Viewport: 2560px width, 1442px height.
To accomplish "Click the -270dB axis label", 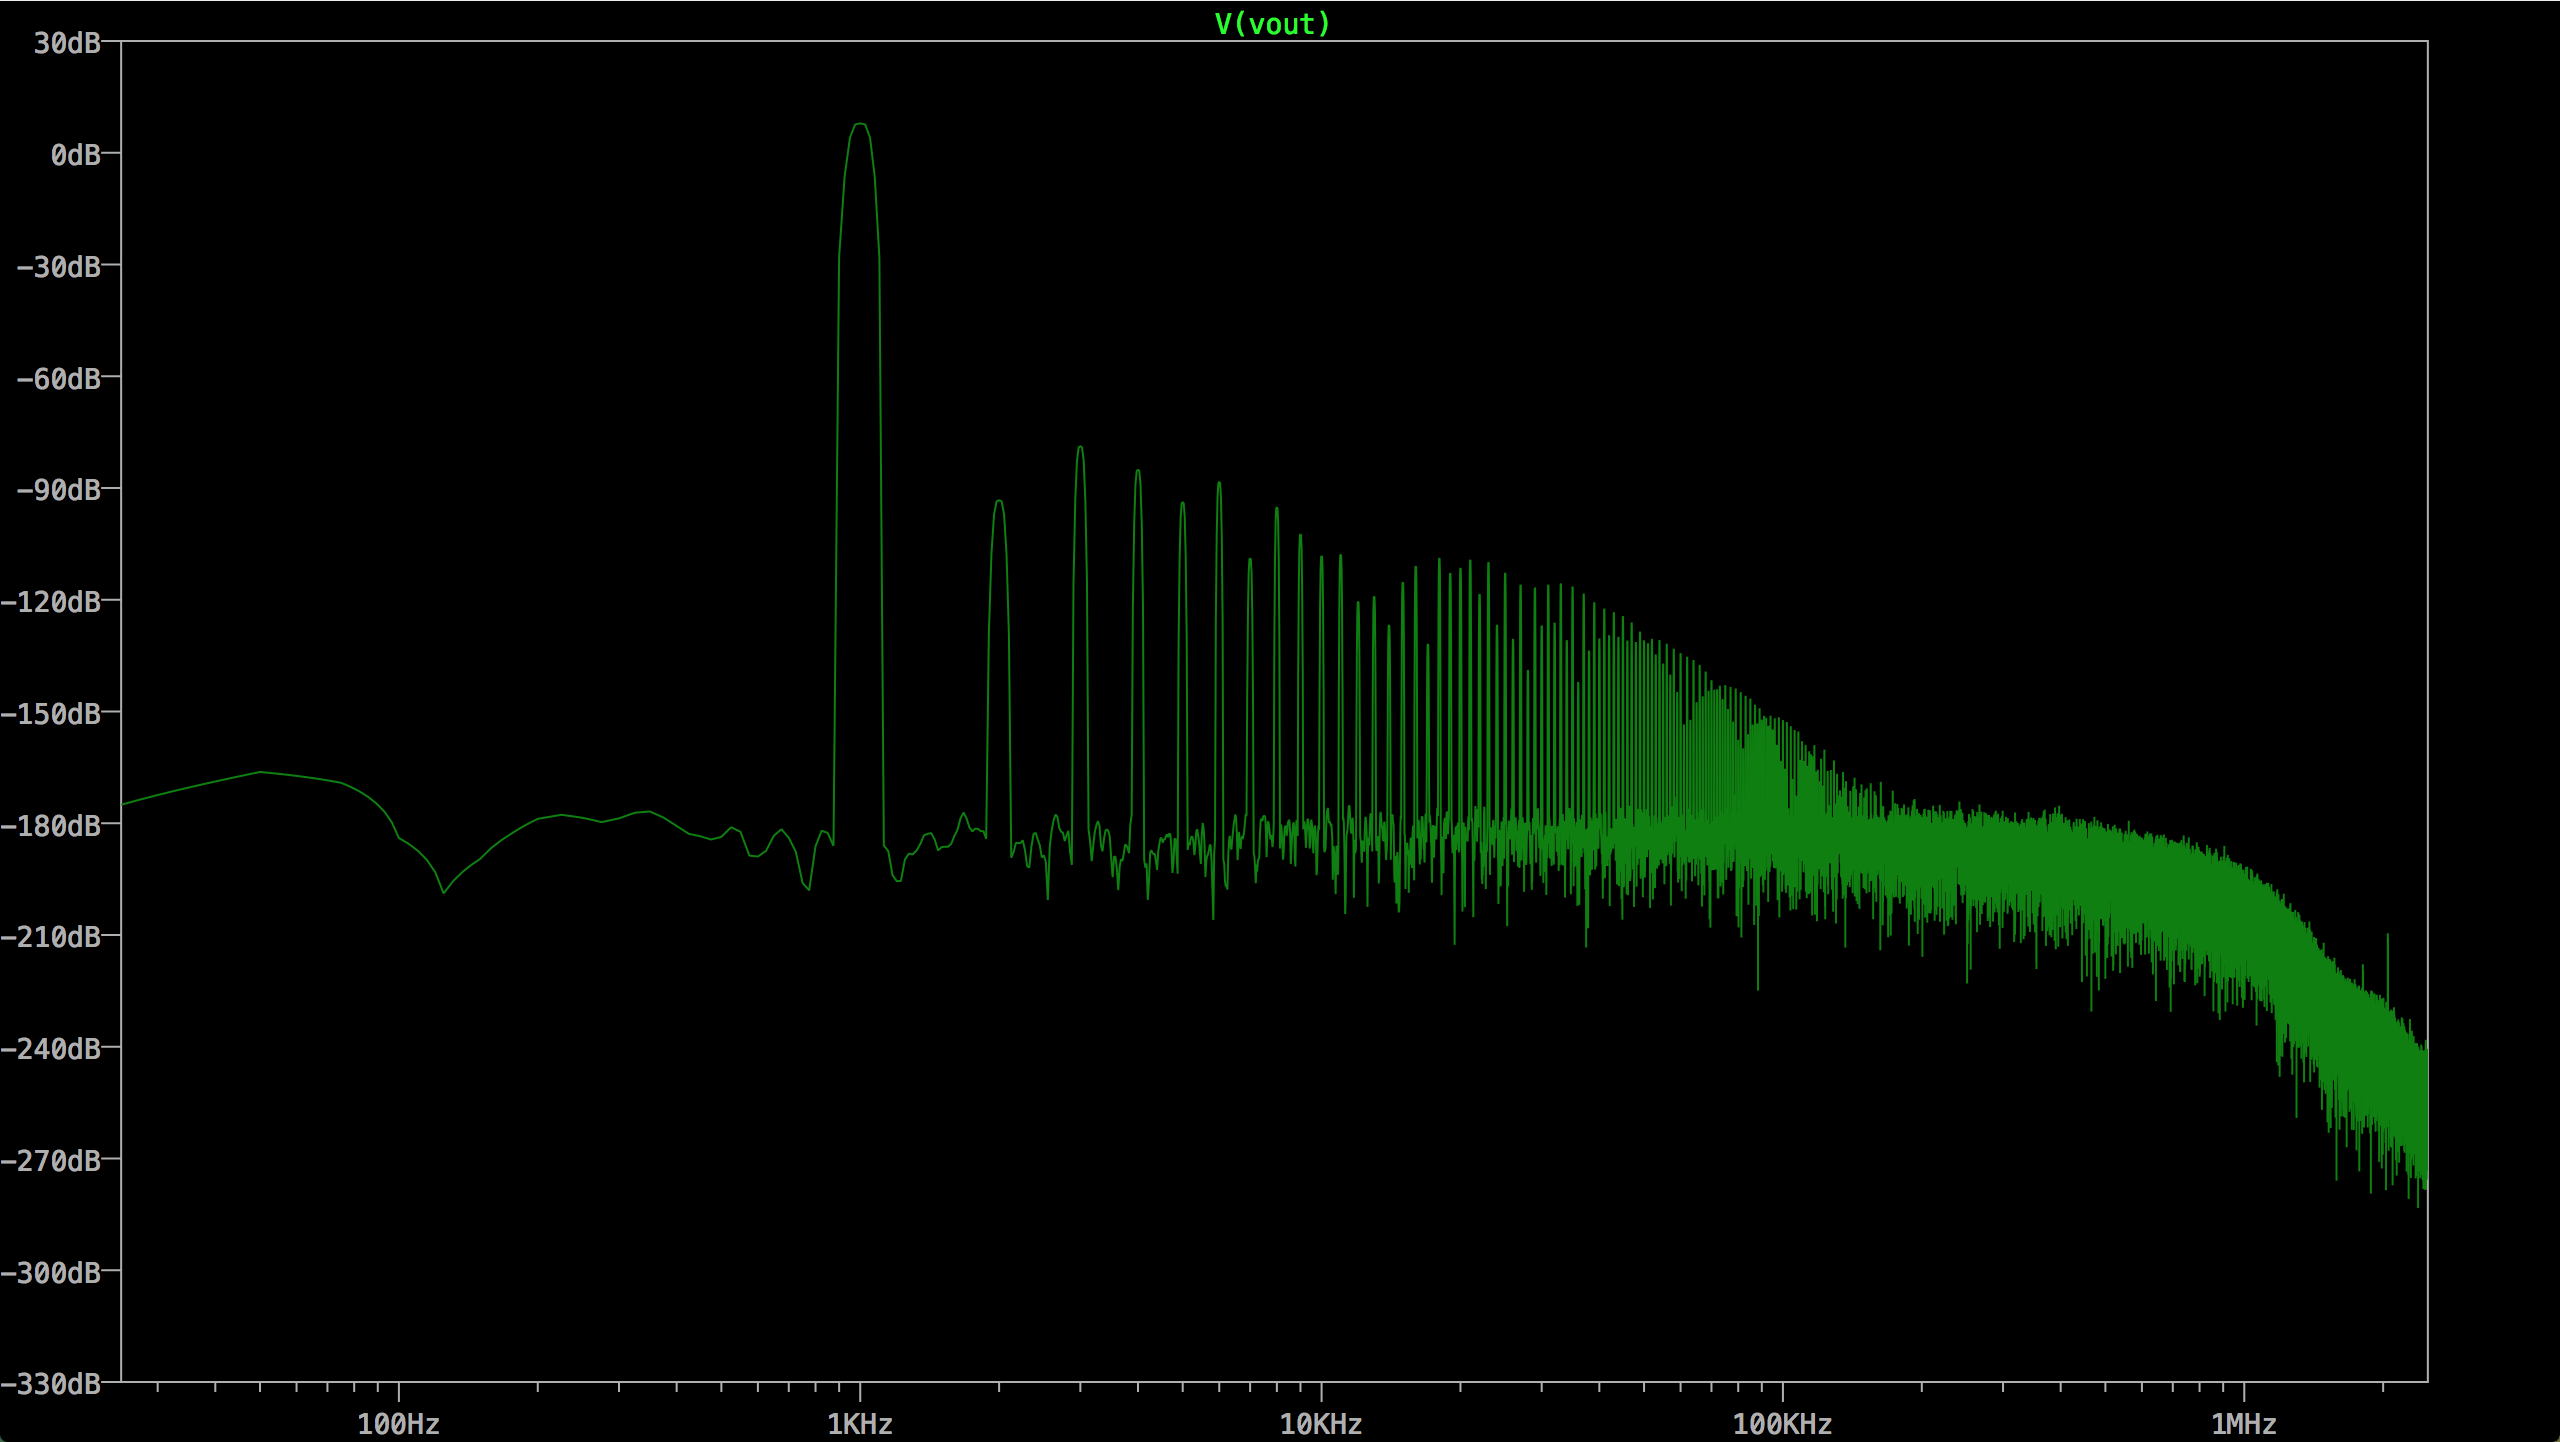I will point(50,1161).
